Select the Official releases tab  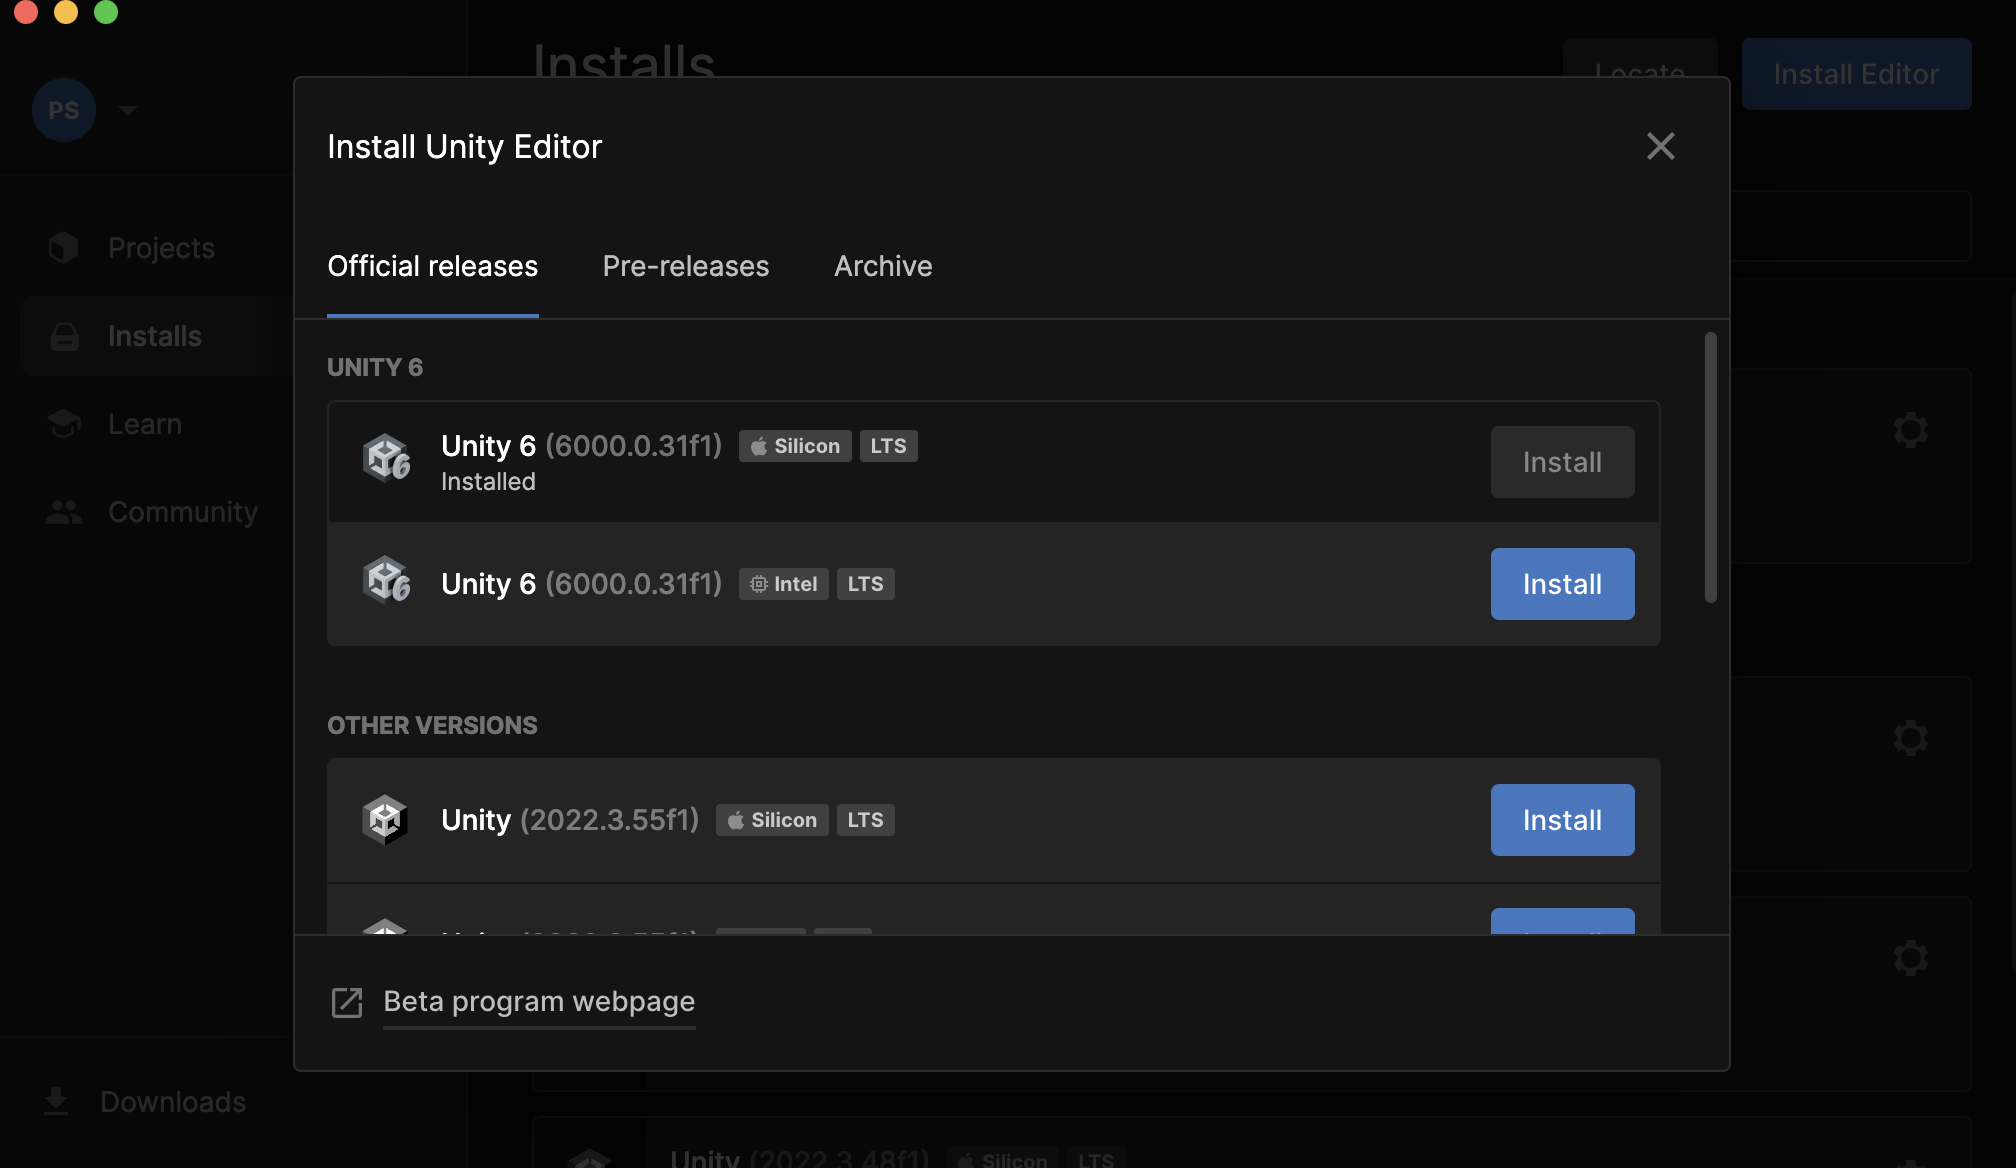click(432, 266)
